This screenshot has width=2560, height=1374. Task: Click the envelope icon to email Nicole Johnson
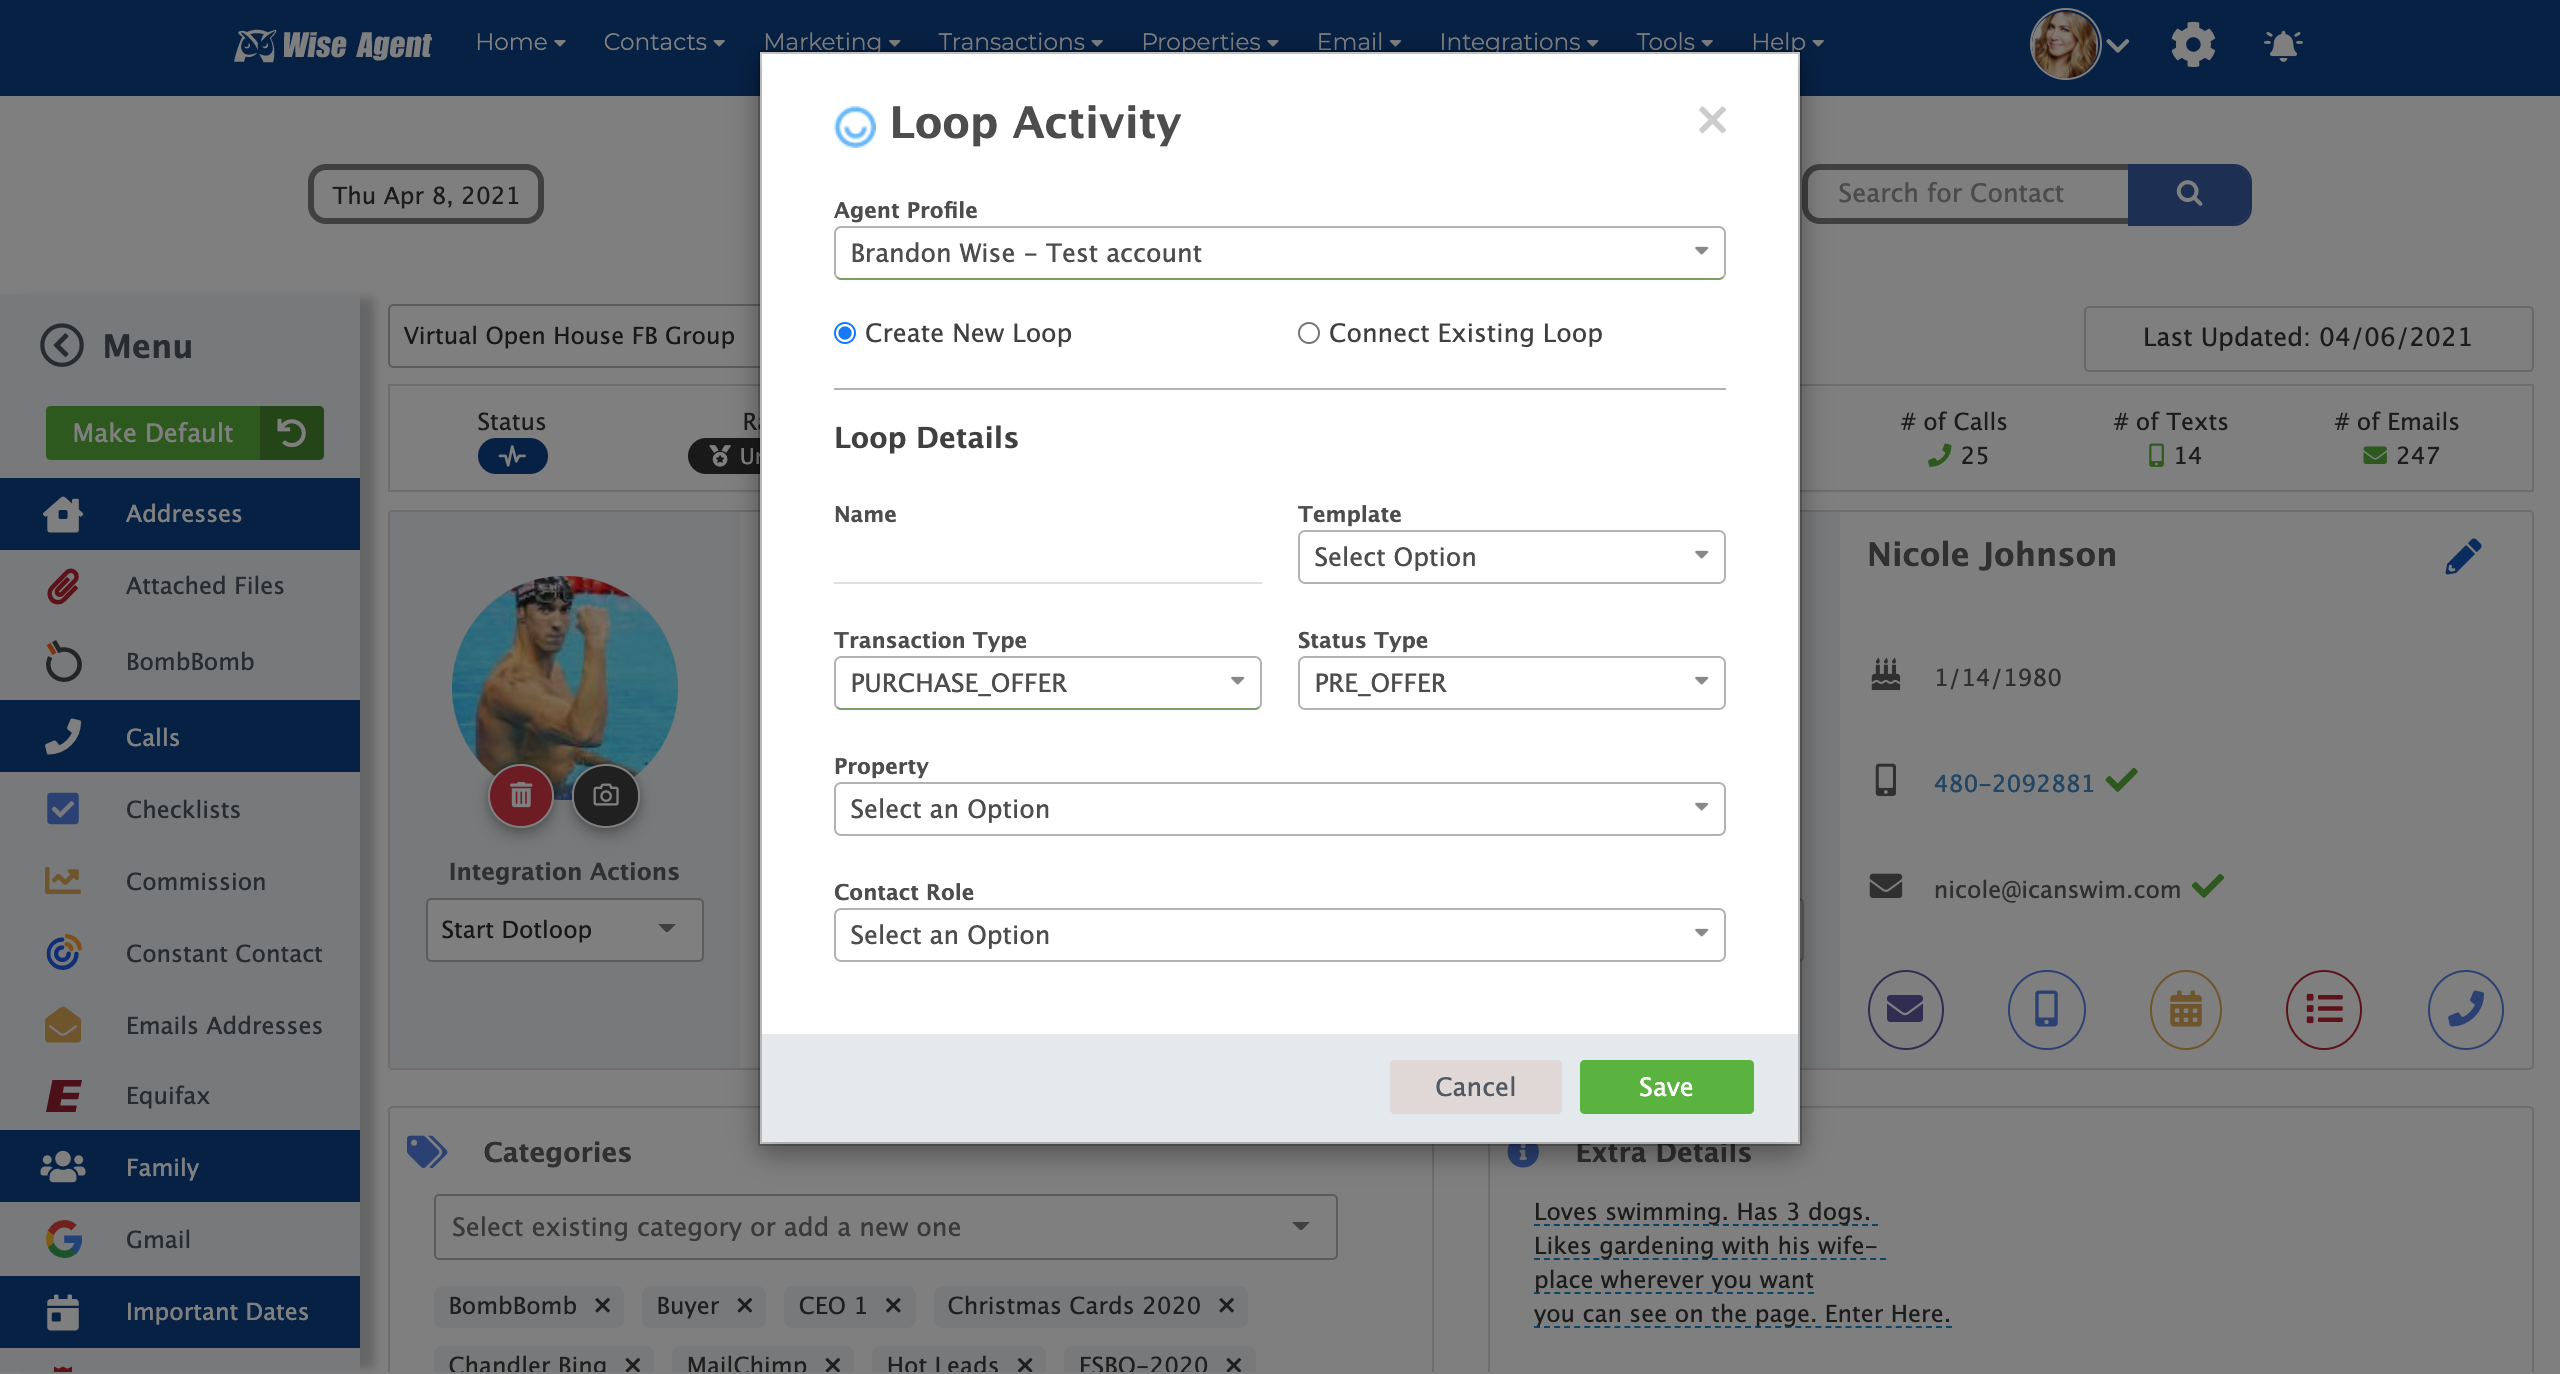pyautogui.click(x=1904, y=1010)
